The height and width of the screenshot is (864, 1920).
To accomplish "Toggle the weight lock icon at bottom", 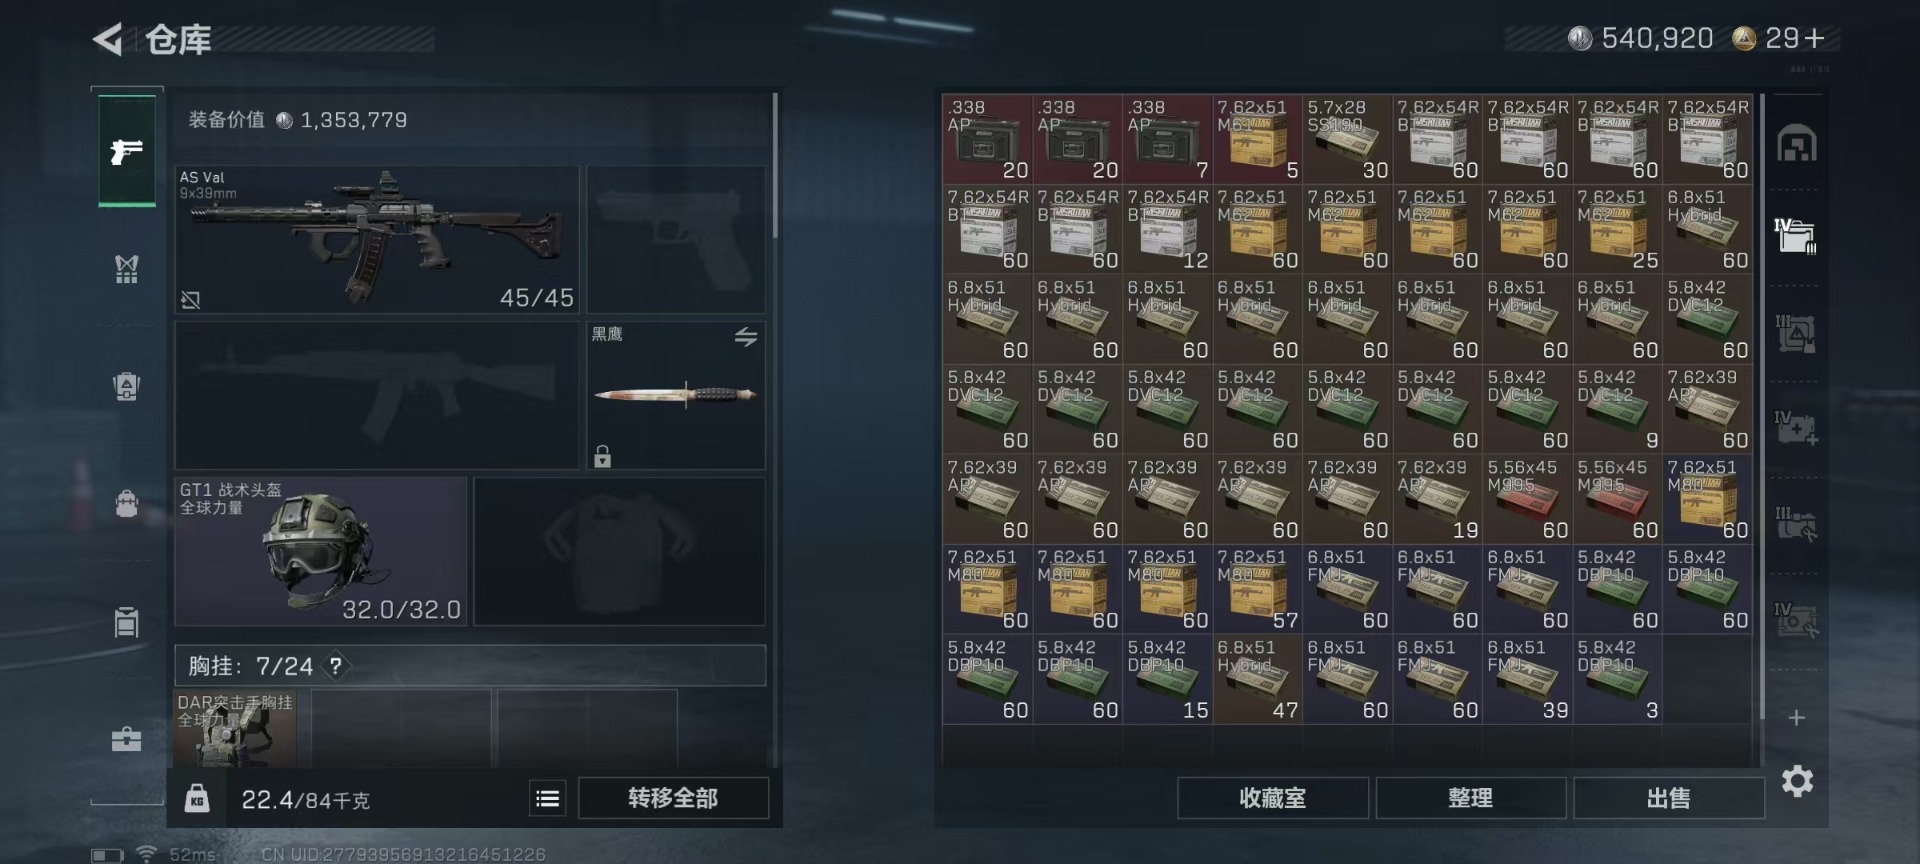I will coord(197,798).
